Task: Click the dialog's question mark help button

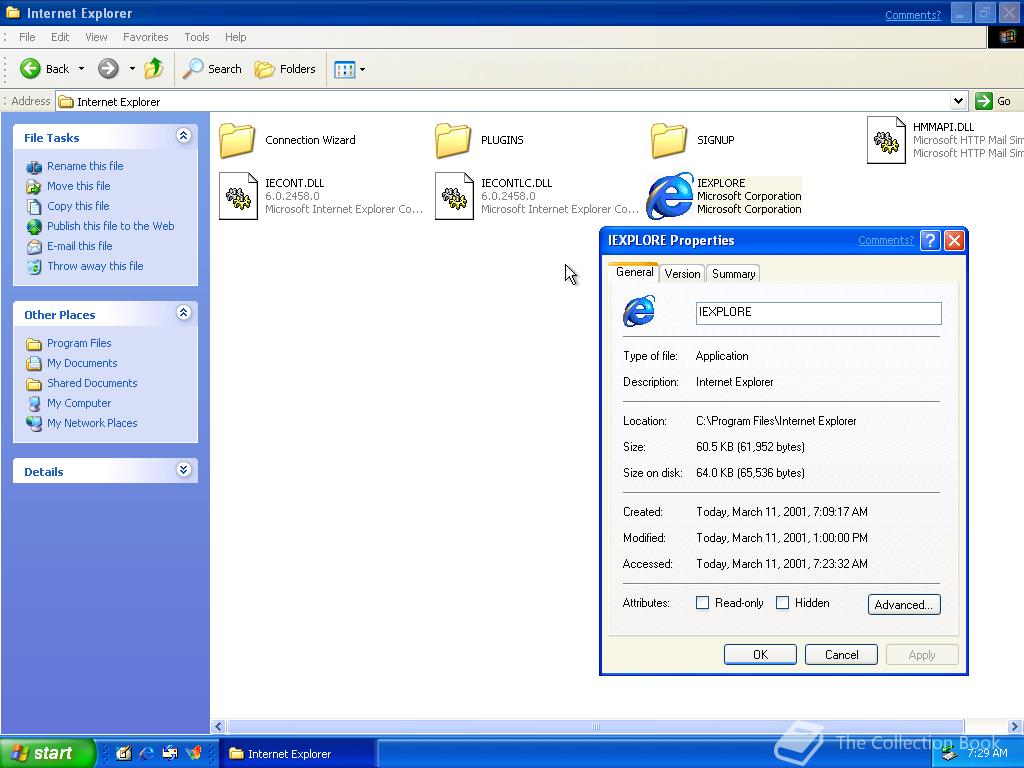Action: click(x=930, y=240)
